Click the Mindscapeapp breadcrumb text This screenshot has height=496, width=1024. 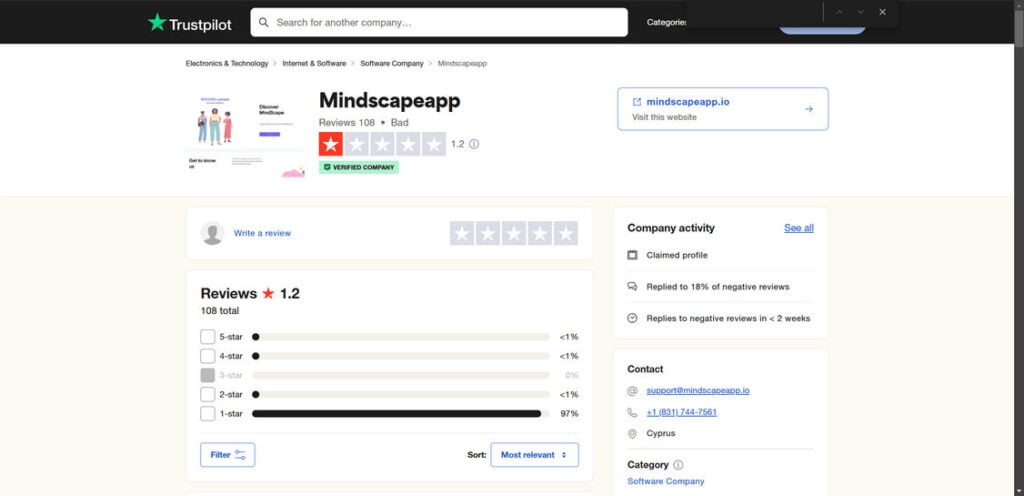pos(462,63)
